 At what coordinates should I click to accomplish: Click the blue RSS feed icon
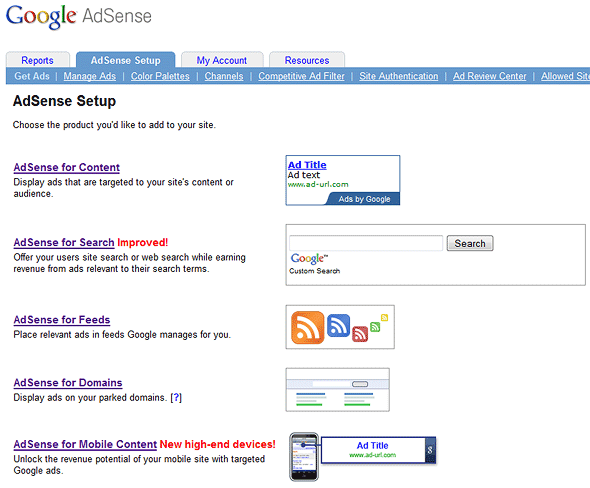coord(339,325)
